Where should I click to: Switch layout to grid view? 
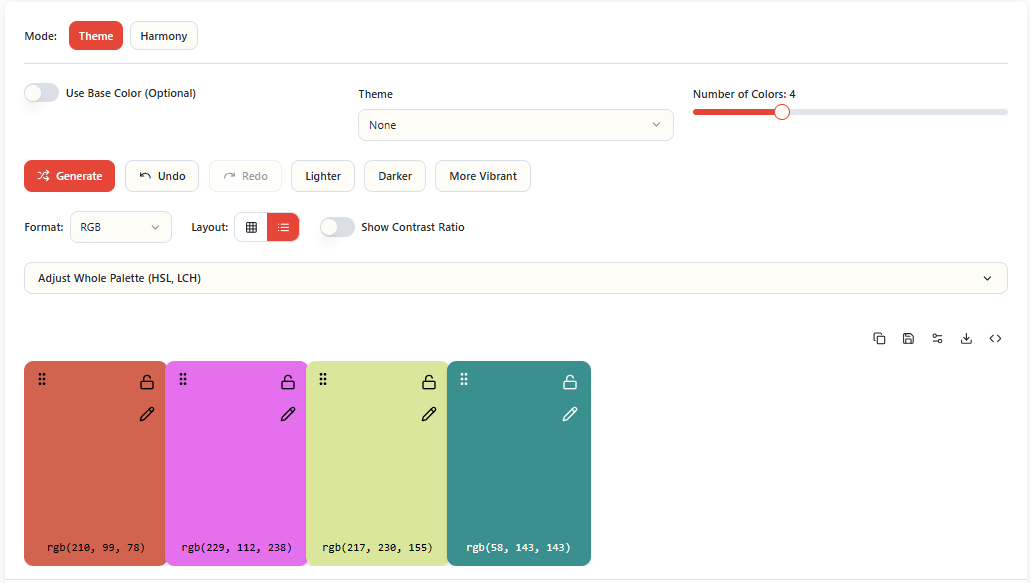[250, 227]
